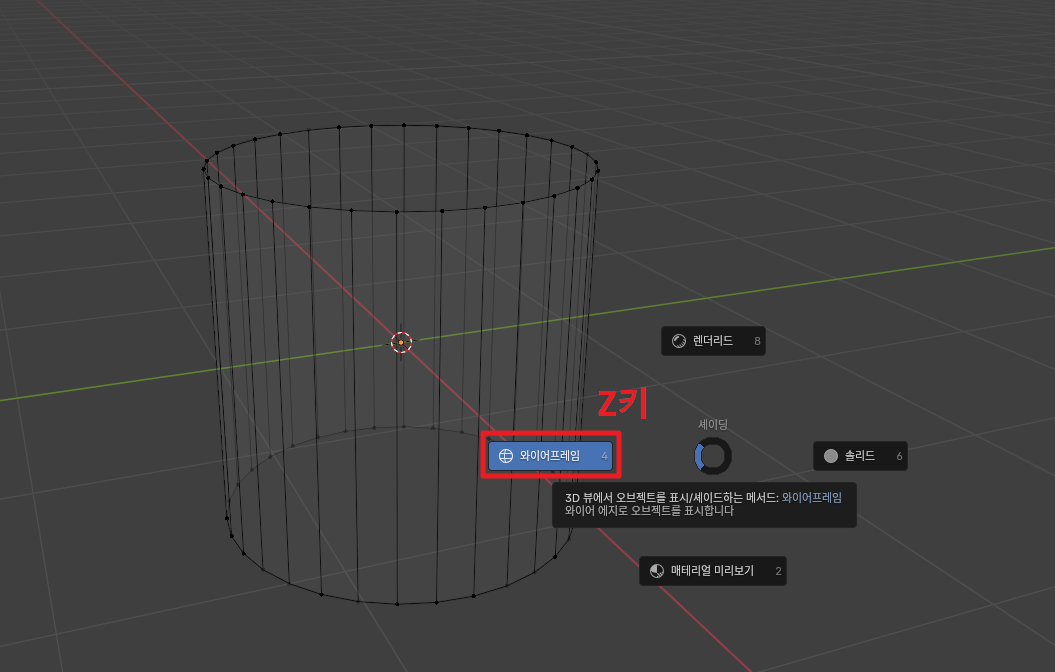The height and width of the screenshot is (672, 1055).
Task: Click the solid circle icon beside 솔리드
Action: [831, 456]
